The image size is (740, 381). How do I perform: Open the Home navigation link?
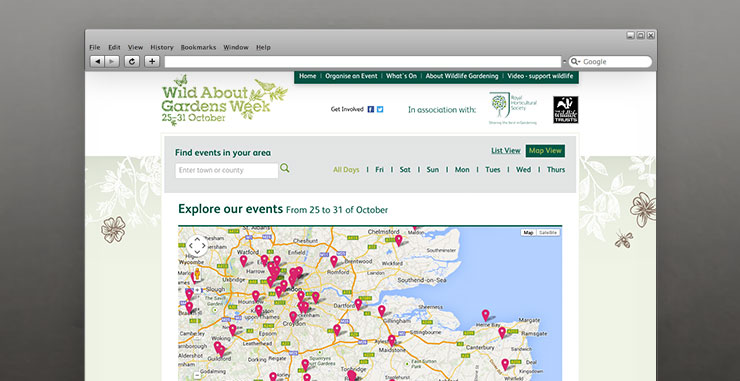[308, 76]
